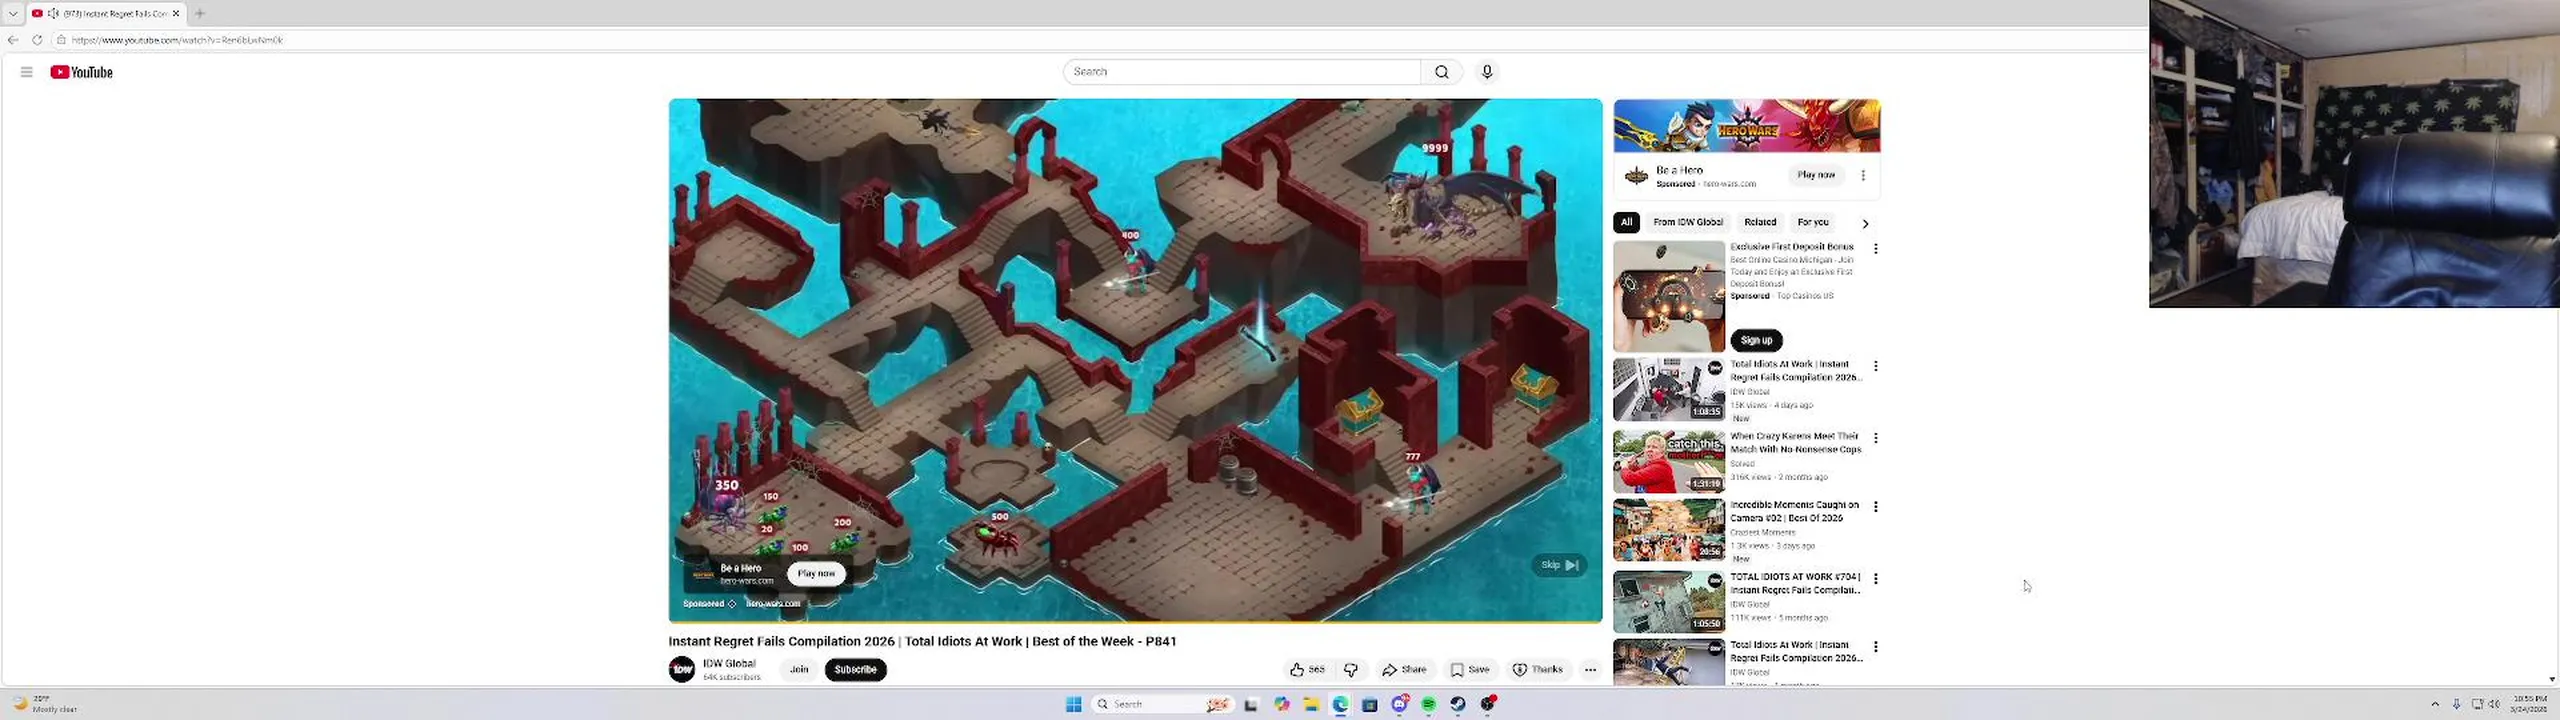Open File Explorer from the taskbar
Viewport: 2560px width, 720px height.
[1311, 704]
